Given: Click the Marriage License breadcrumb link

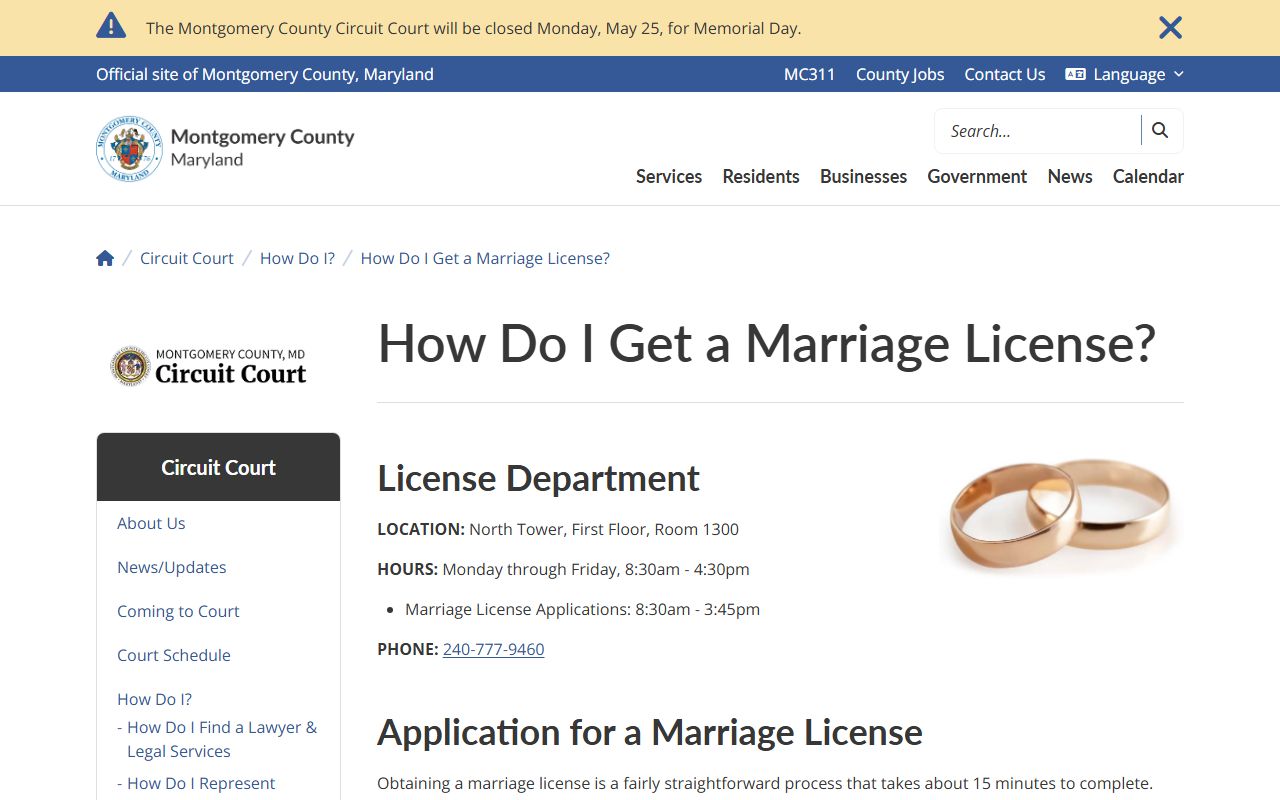Looking at the screenshot, I should [x=485, y=258].
